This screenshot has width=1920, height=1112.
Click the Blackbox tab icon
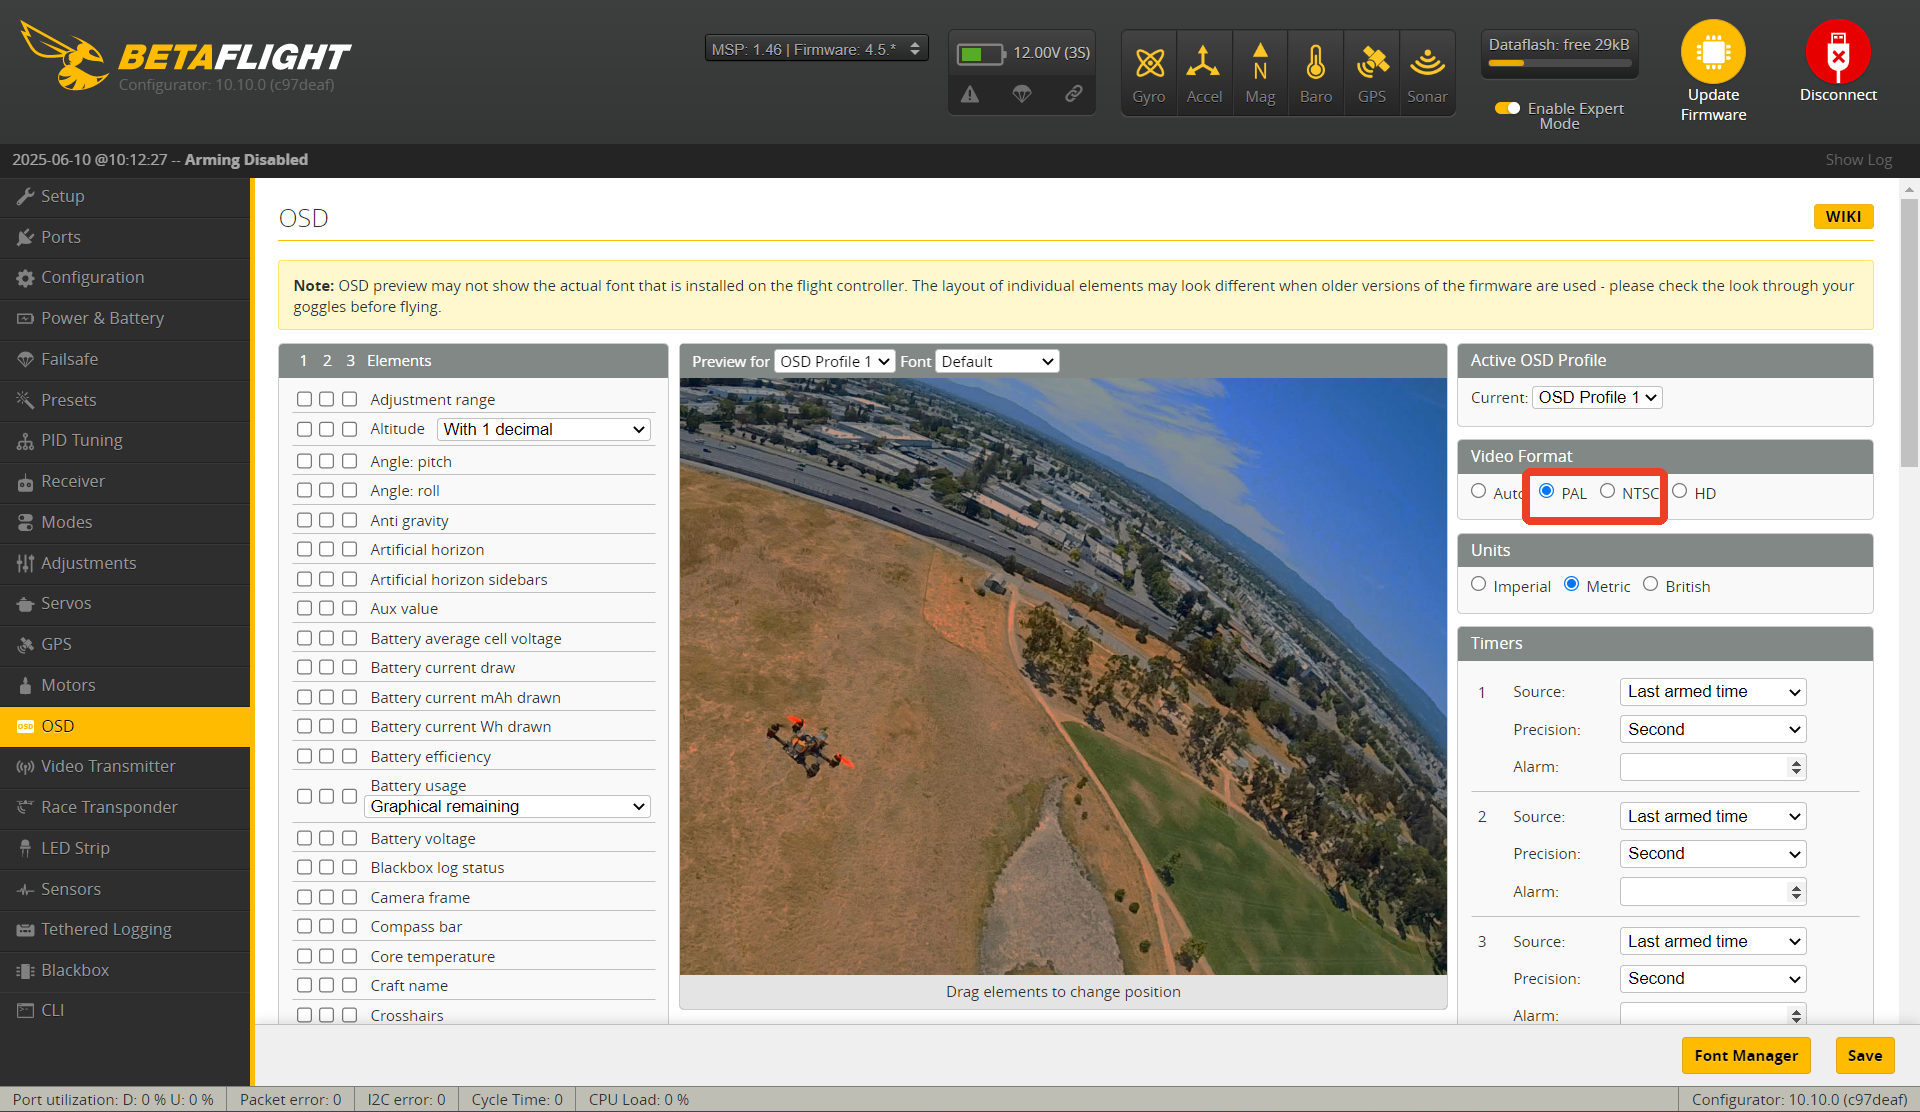tap(25, 970)
